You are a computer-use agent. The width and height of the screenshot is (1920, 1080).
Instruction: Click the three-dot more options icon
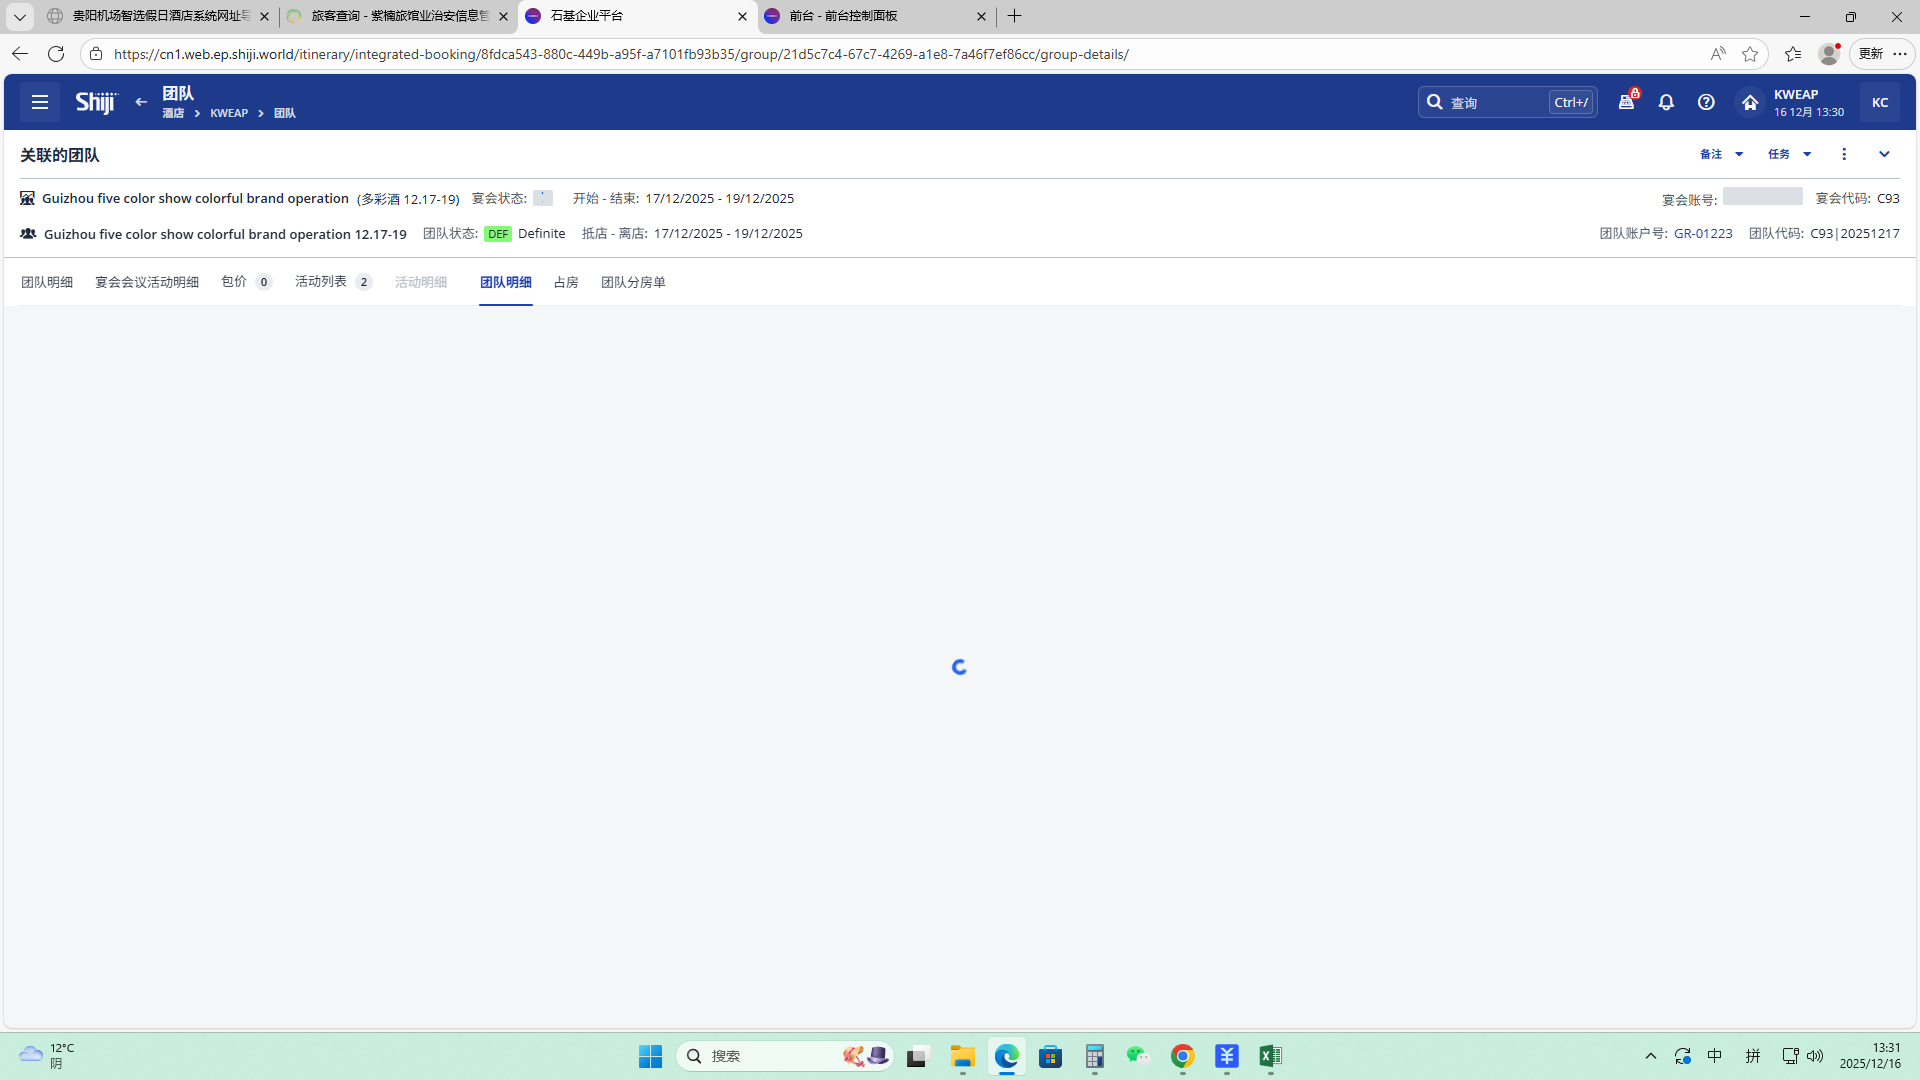point(1844,154)
